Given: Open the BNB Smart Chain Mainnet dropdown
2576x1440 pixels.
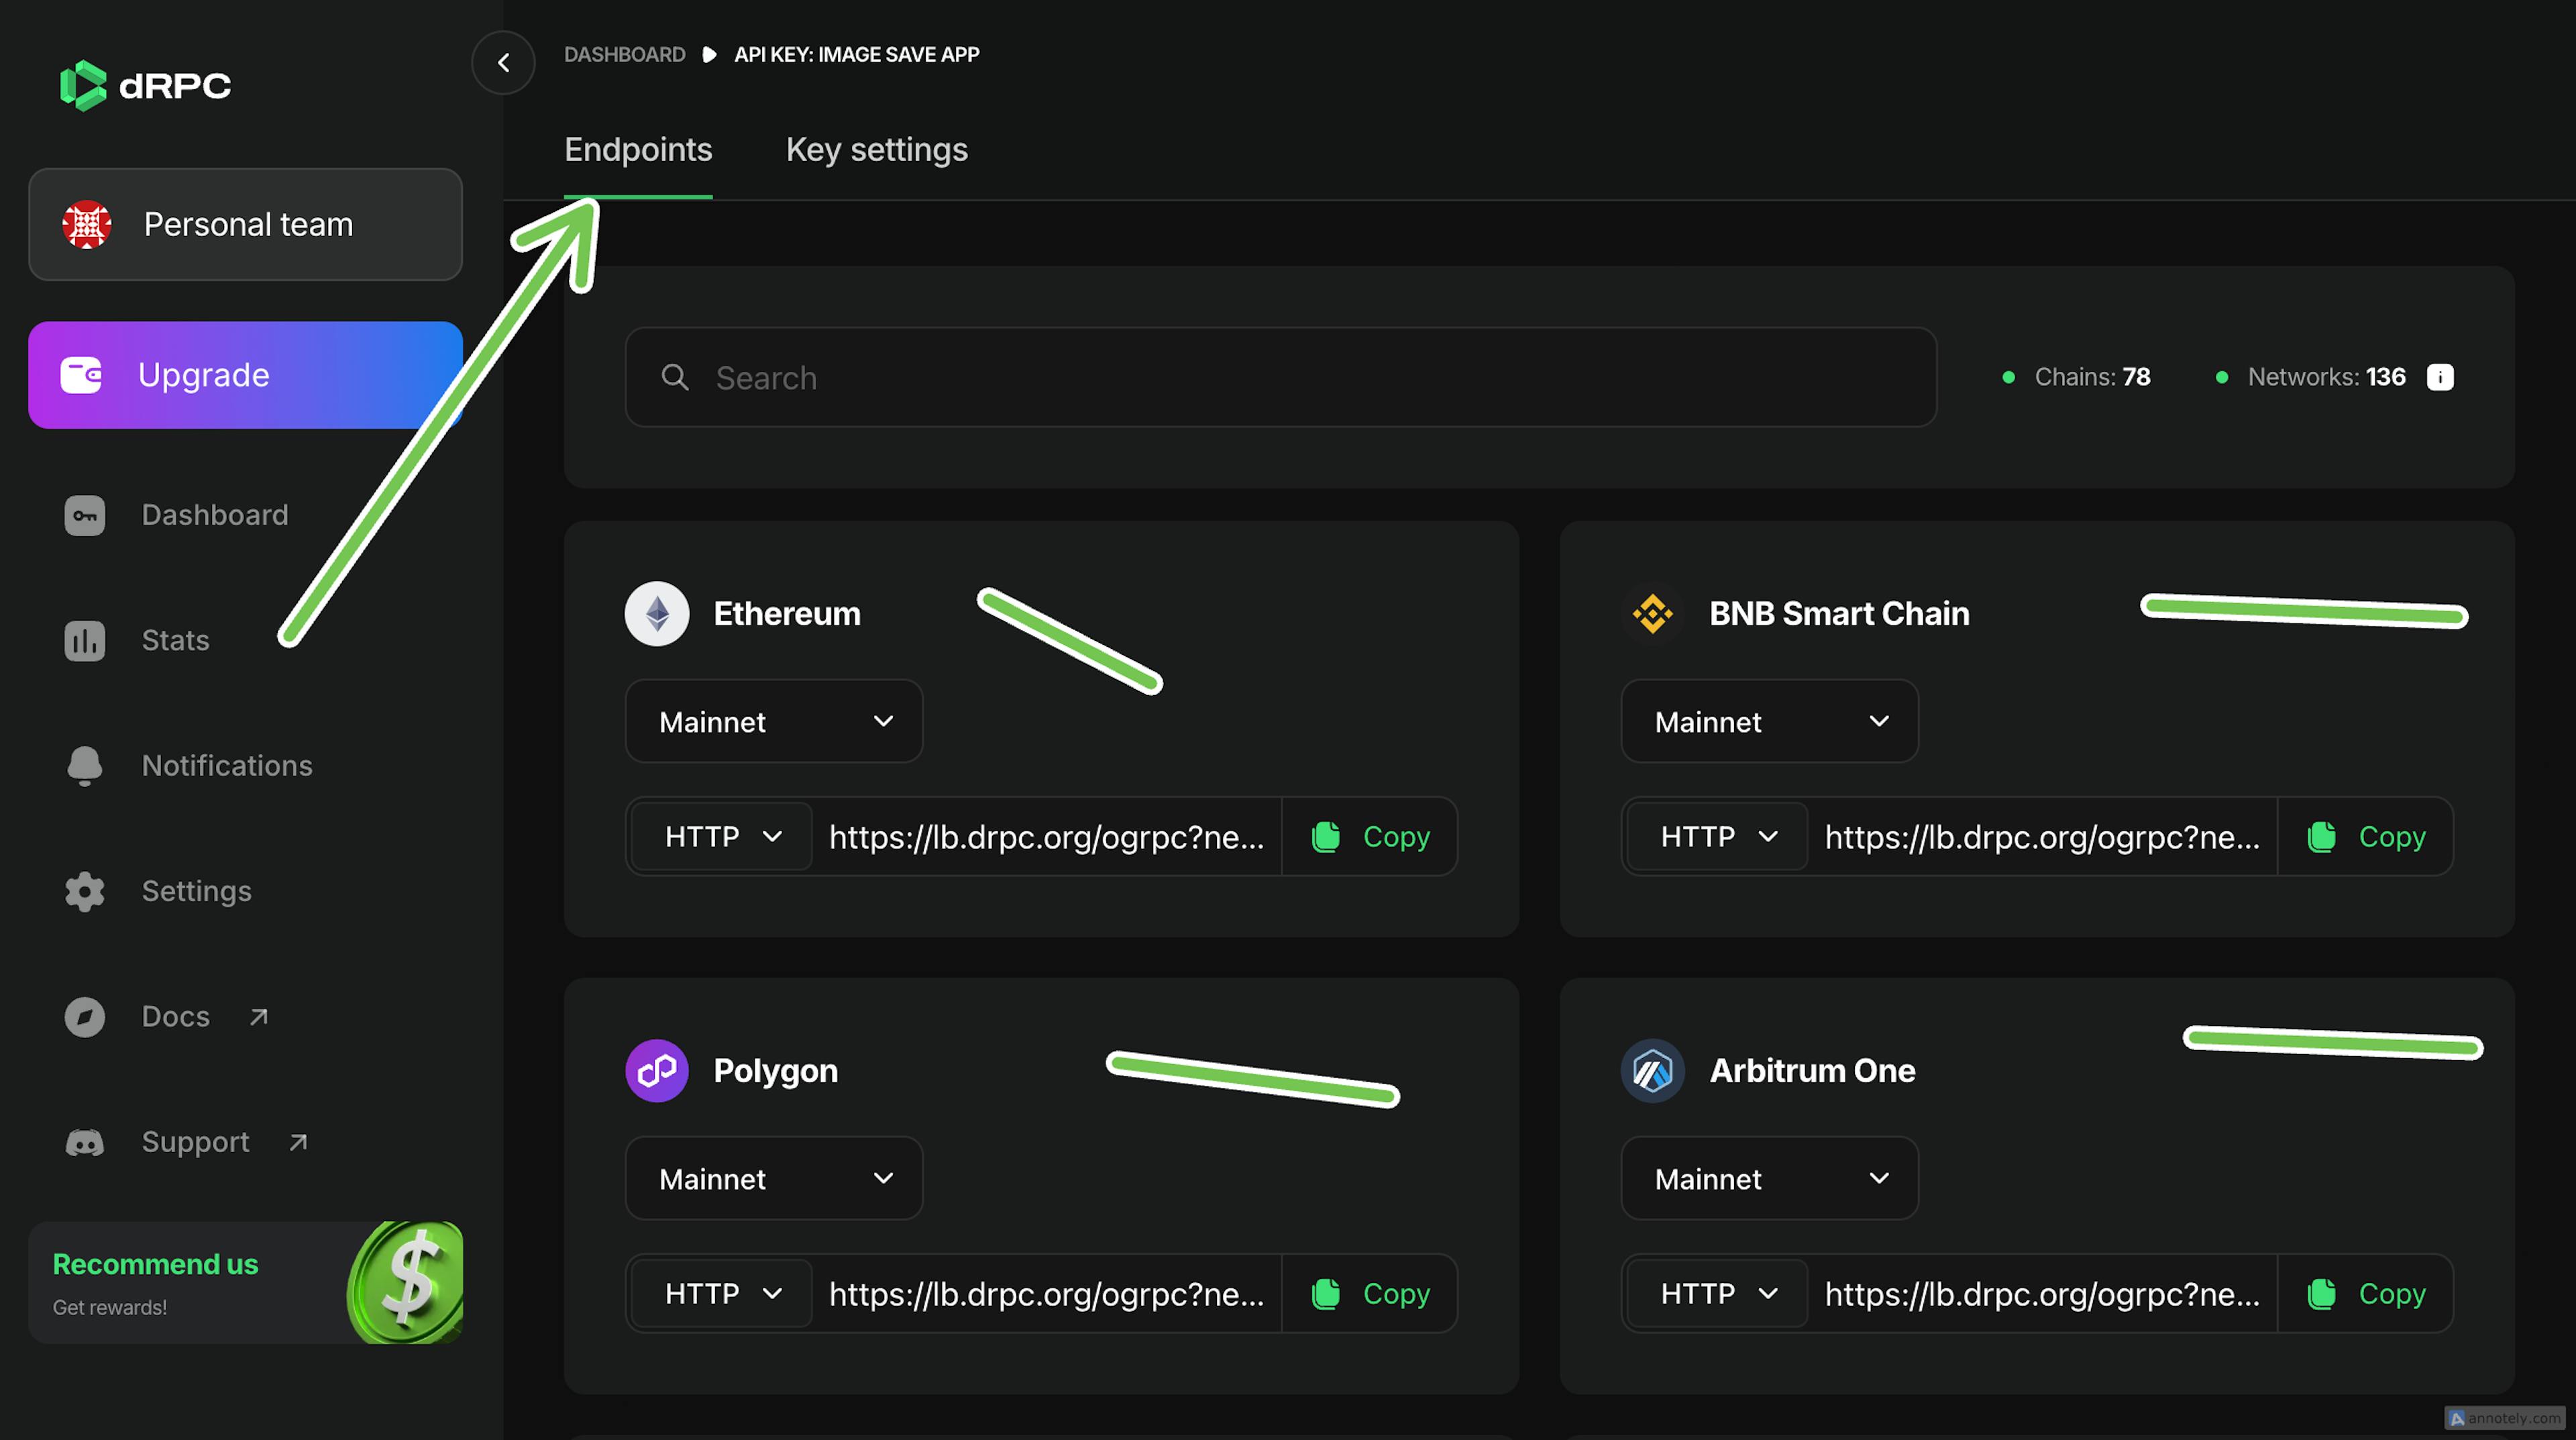Looking at the screenshot, I should tap(1770, 721).
